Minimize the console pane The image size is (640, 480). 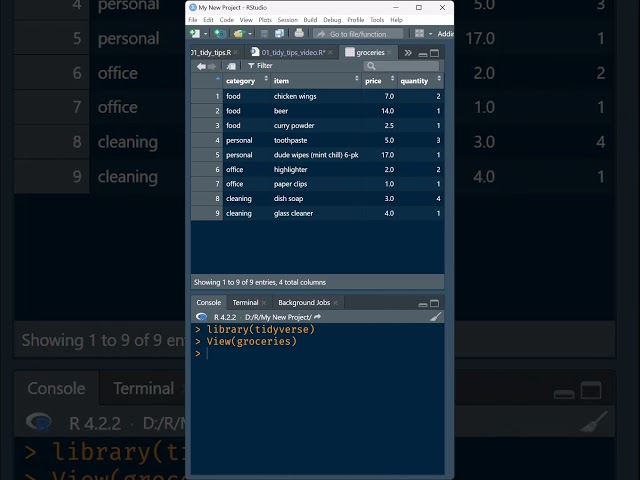click(423, 304)
